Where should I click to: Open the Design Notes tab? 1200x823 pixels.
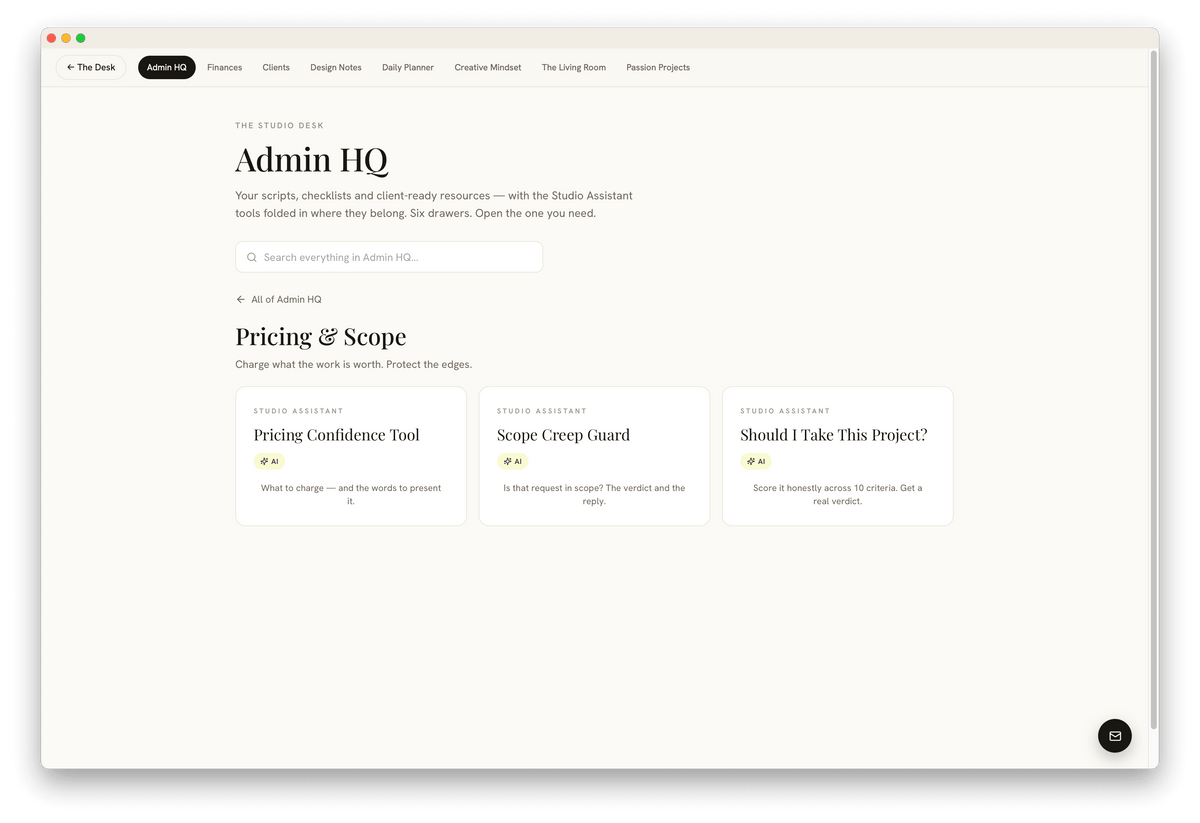click(x=336, y=67)
